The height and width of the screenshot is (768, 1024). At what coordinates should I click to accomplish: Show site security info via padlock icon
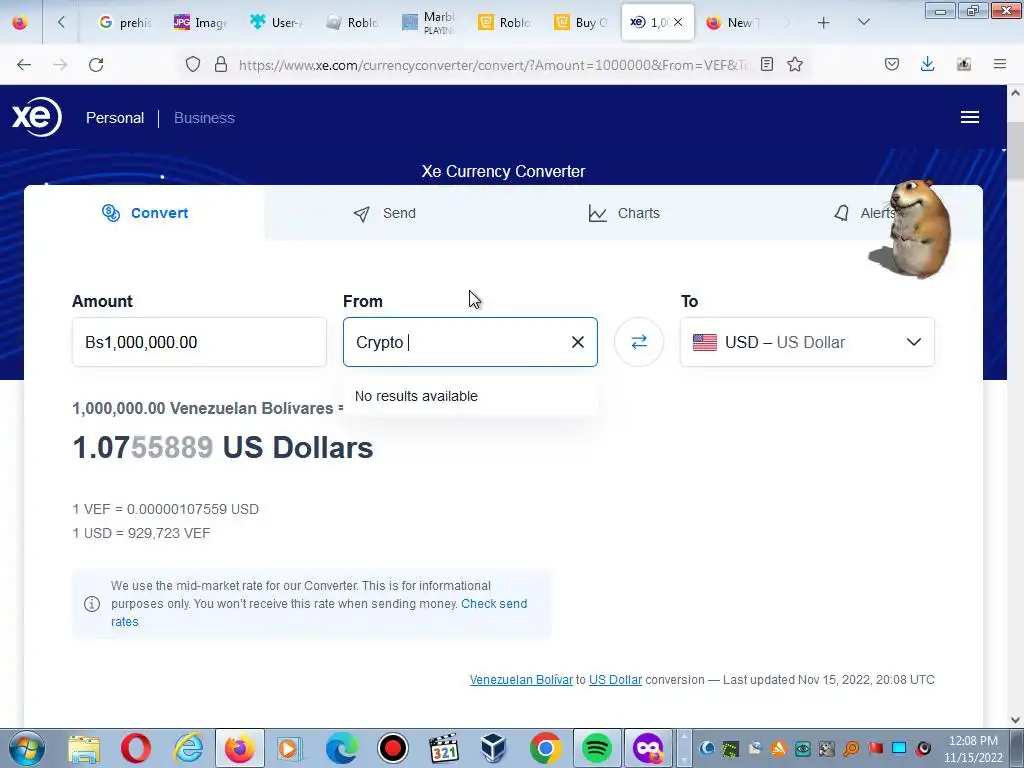click(x=221, y=64)
